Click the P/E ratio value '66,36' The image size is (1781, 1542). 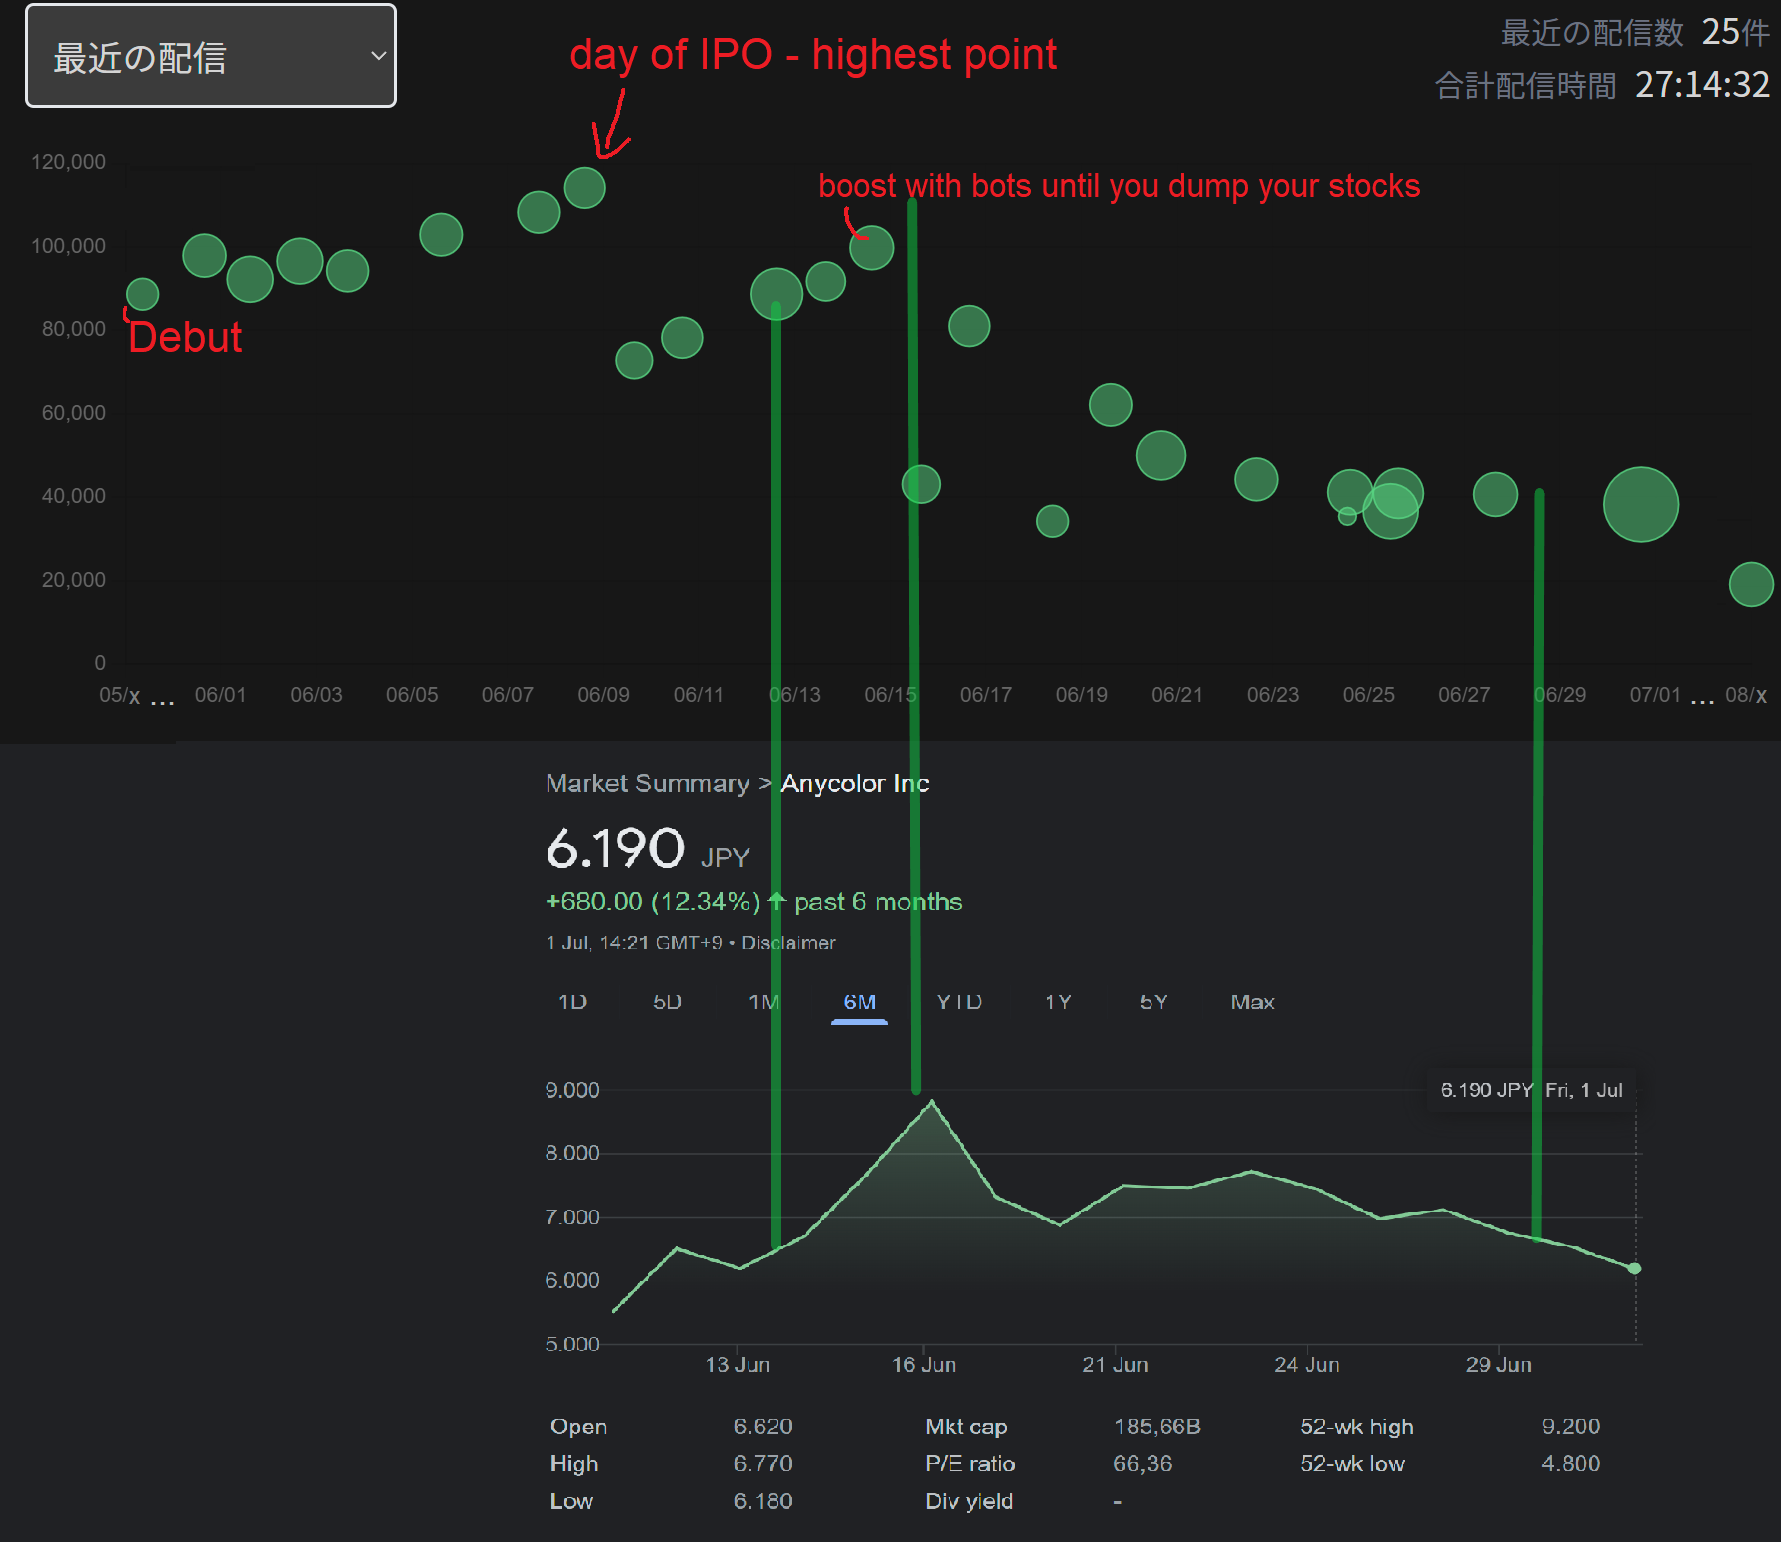(1142, 1463)
